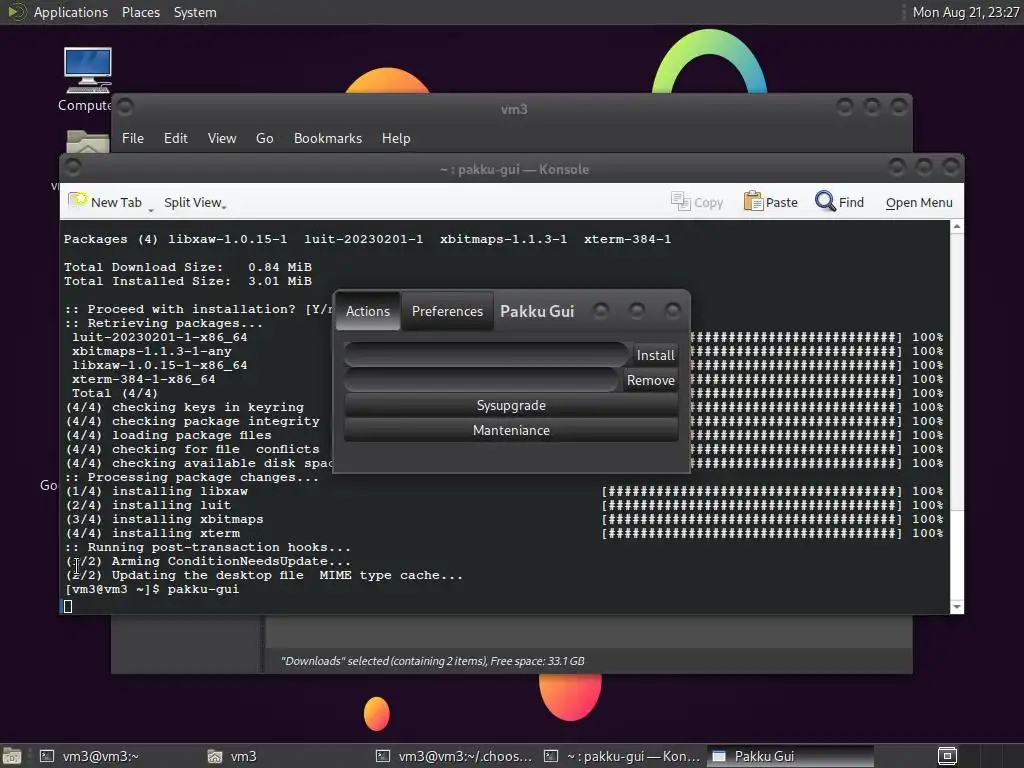Focus the package name field beside Install
Viewport: 1024px width, 768px height.
[487, 355]
